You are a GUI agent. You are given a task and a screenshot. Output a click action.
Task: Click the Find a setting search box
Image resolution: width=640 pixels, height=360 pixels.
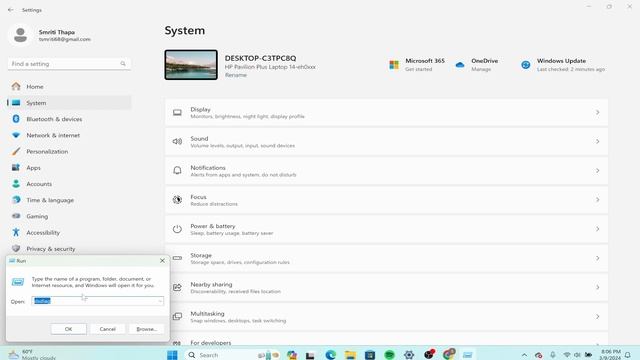pos(69,64)
